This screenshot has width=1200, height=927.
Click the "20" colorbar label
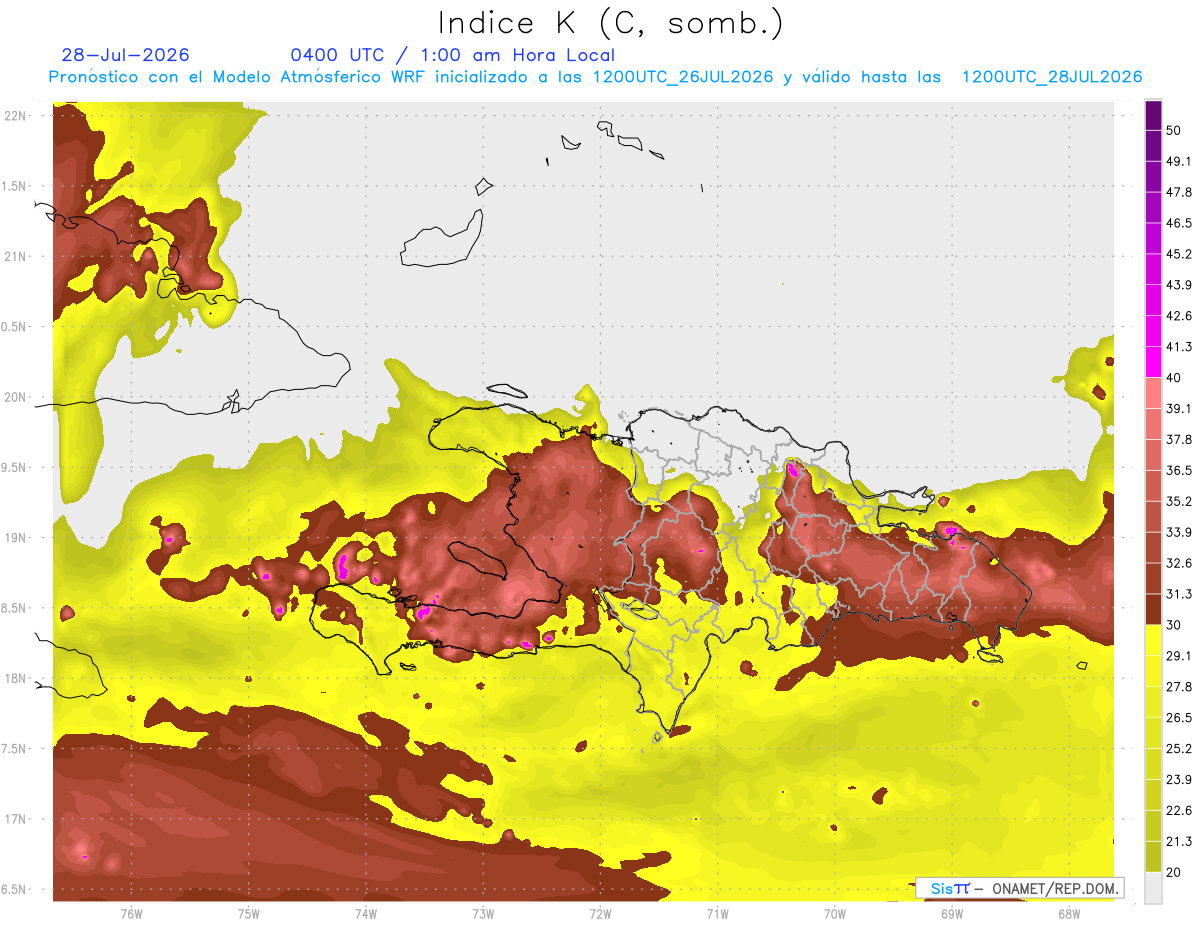tap(1174, 872)
